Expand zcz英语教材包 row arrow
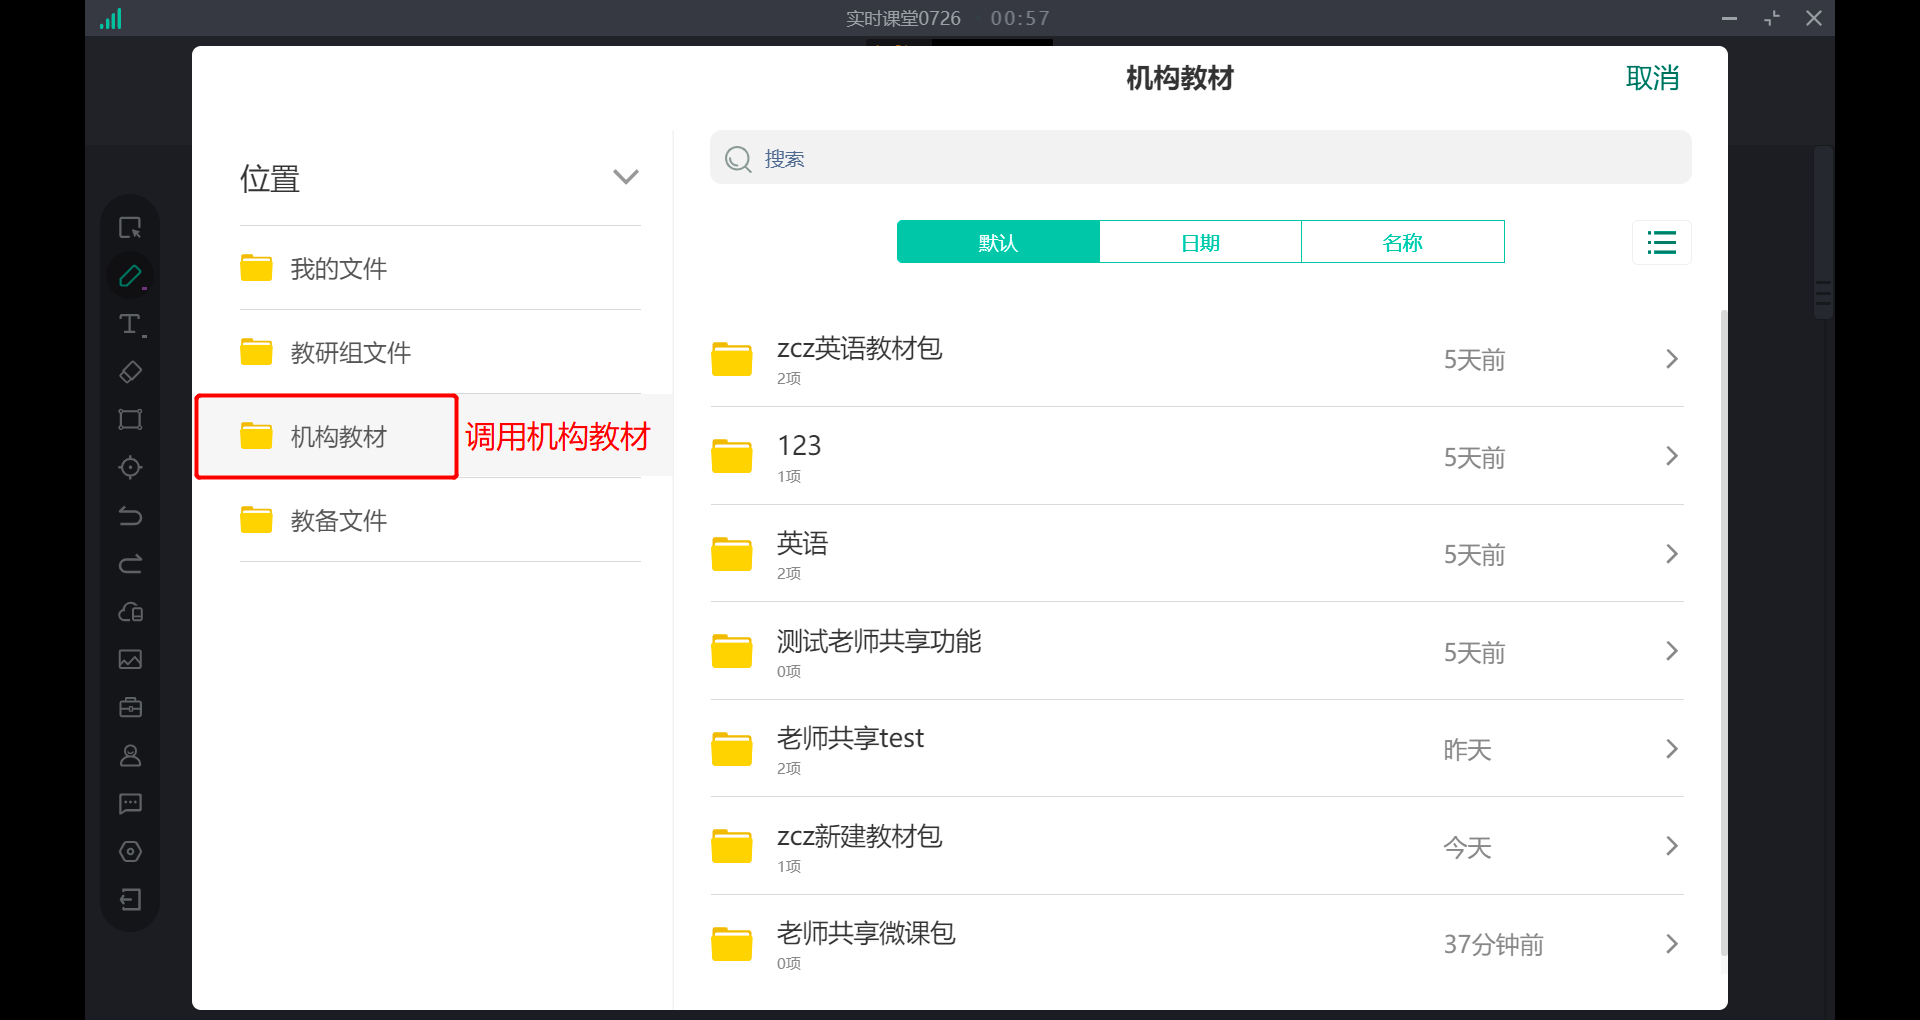Viewport: 1920px width, 1020px height. [1672, 359]
